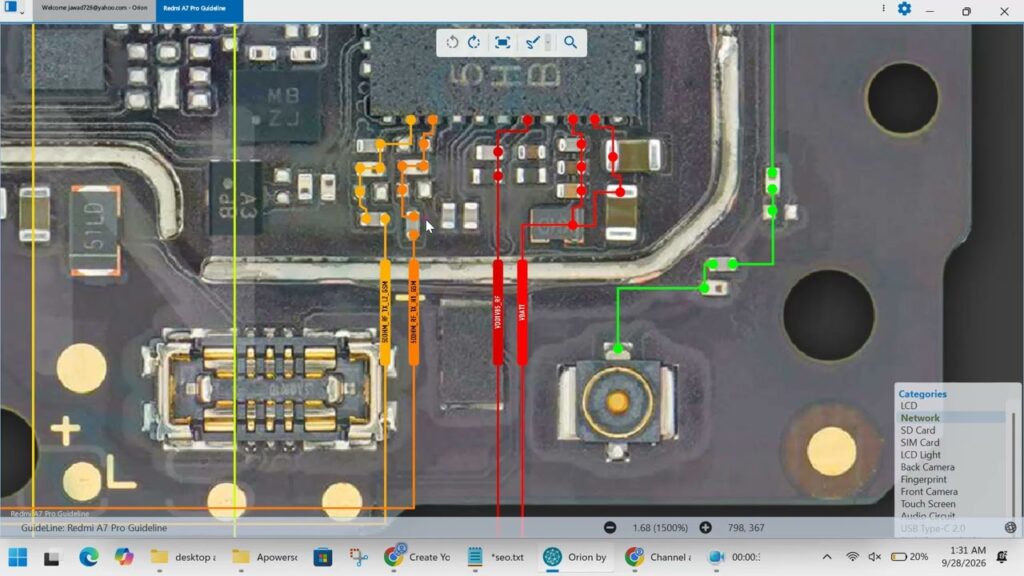Select the brush drawing tool
Viewport: 1024px width, 576px height.
532,42
